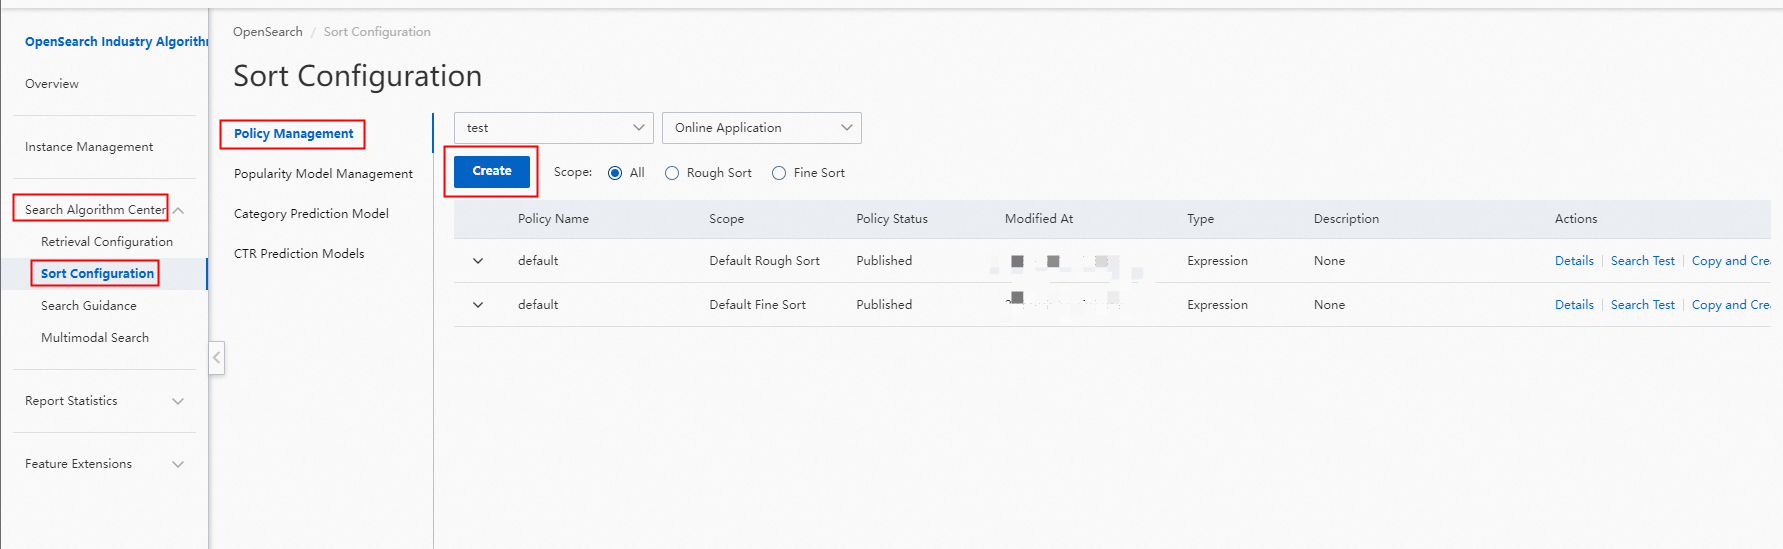Select the All scope radio button
Screen dimensions: 1783x549
tap(615, 173)
